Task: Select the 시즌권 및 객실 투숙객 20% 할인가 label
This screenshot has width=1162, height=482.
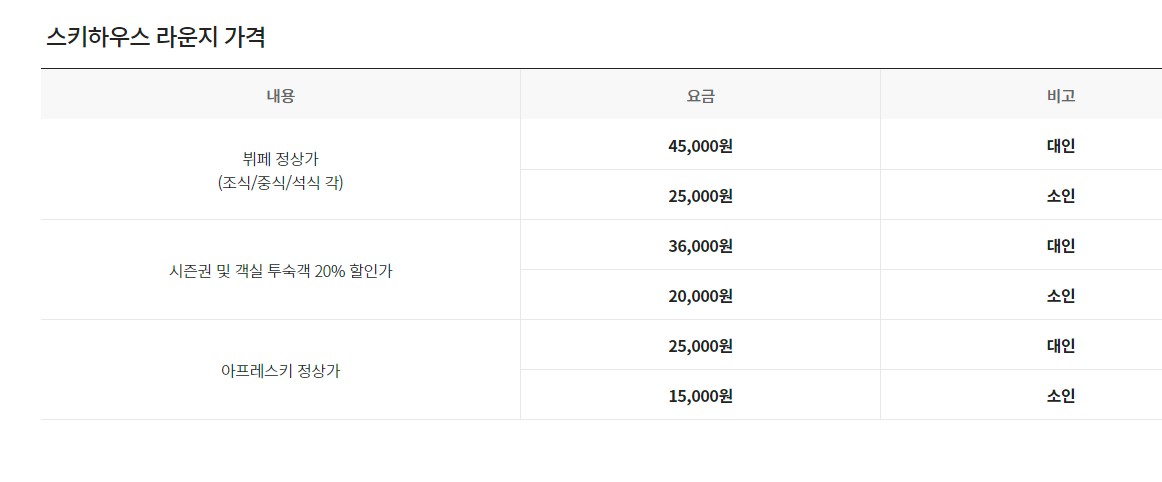Action: 280,271
